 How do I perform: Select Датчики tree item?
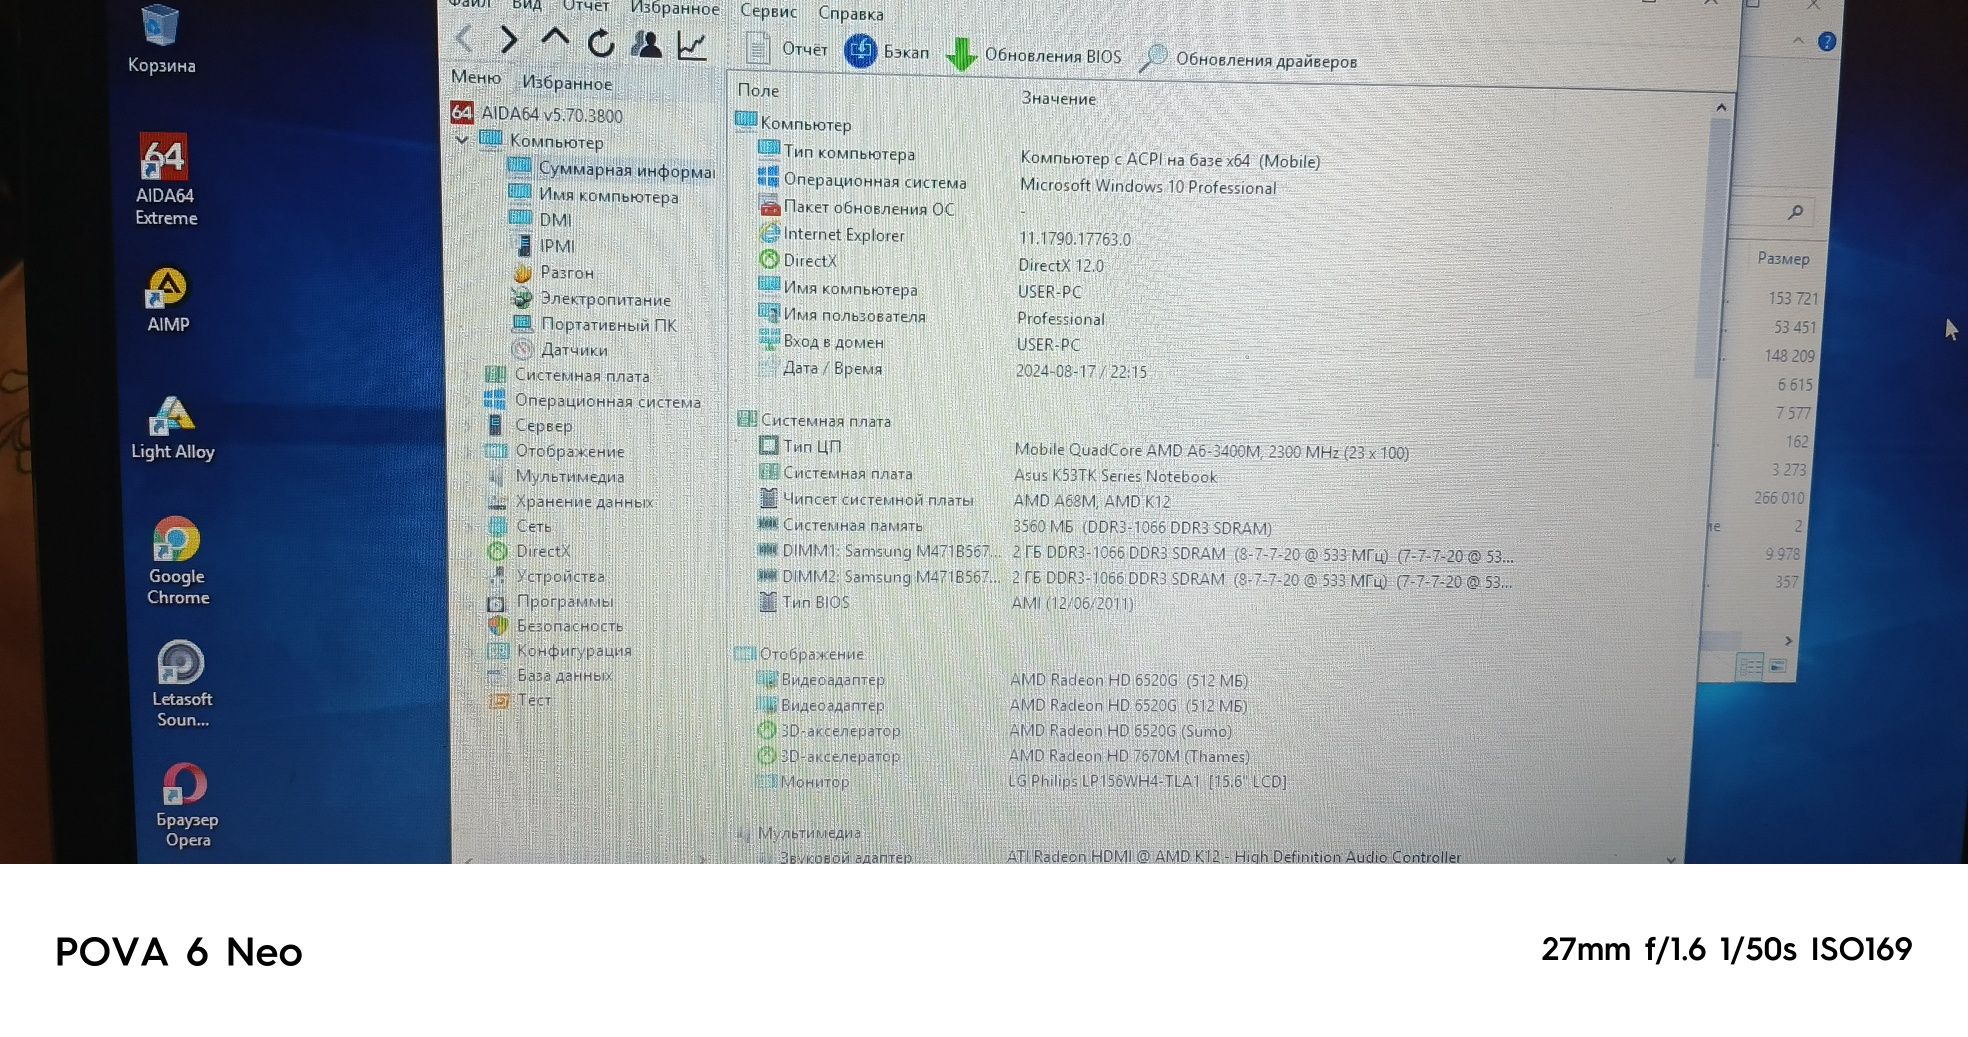560,349
